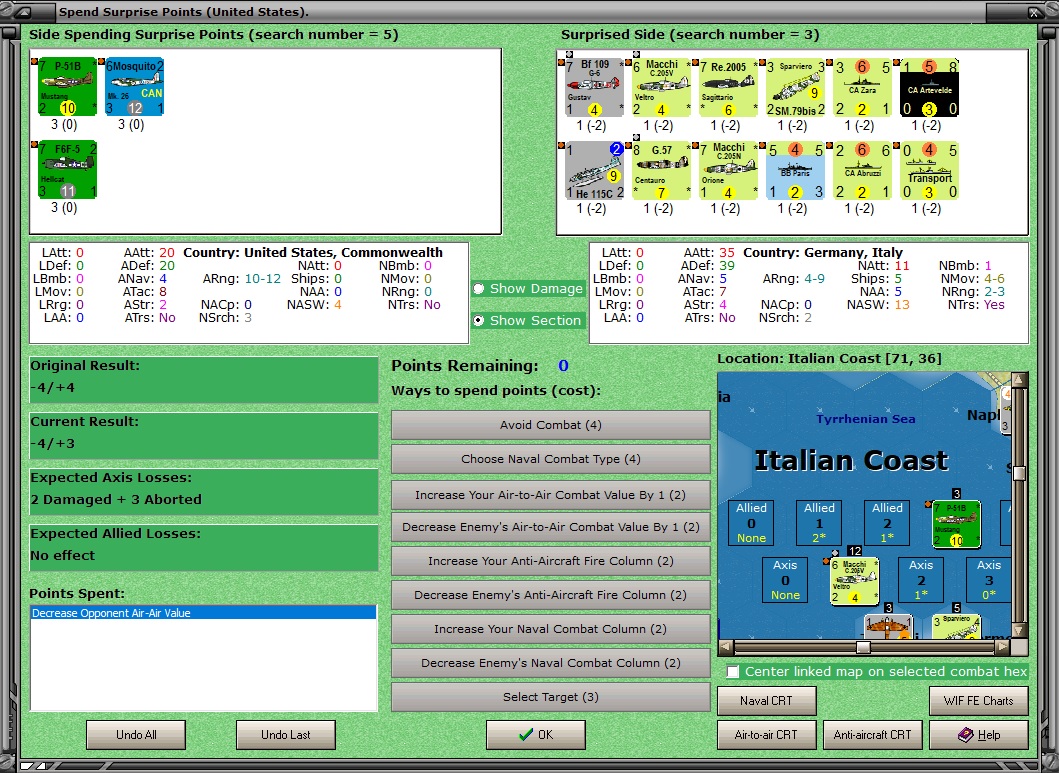This screenshot has height=773, width=1059.
Task: Click the Macchi Veltro counter on the map
Action: (854, 581)
